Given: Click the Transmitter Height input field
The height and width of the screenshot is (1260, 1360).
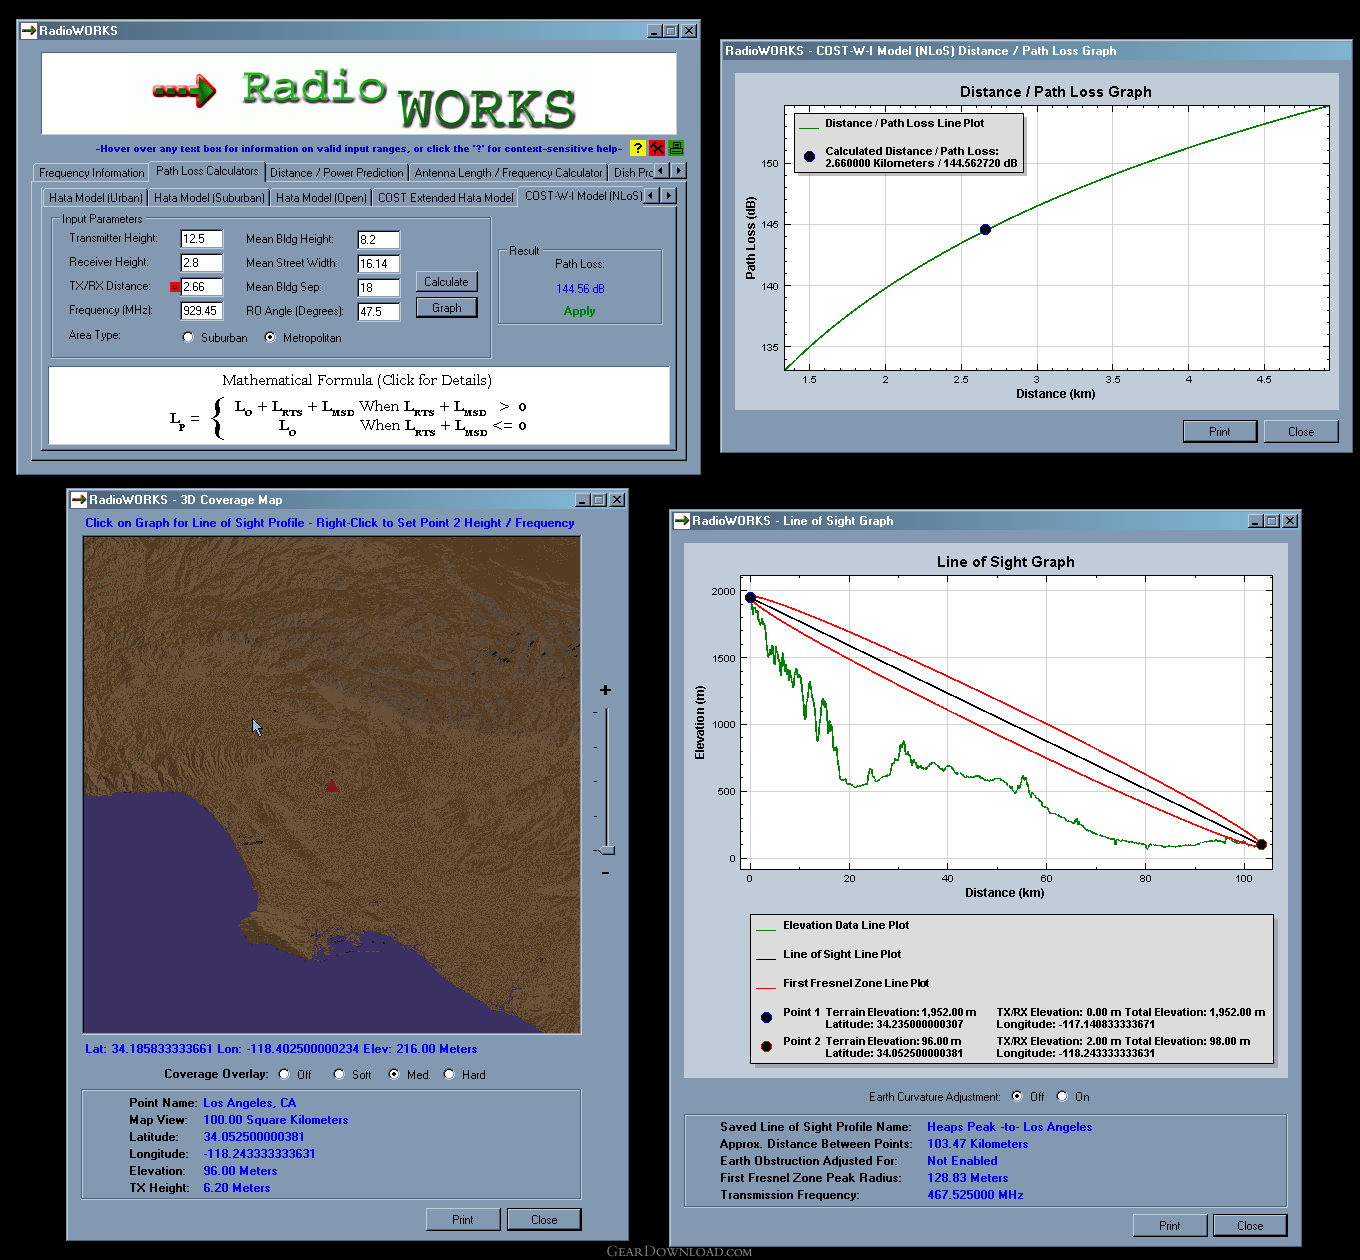Looking at the screenshot, I should click(x=201, y=239).
